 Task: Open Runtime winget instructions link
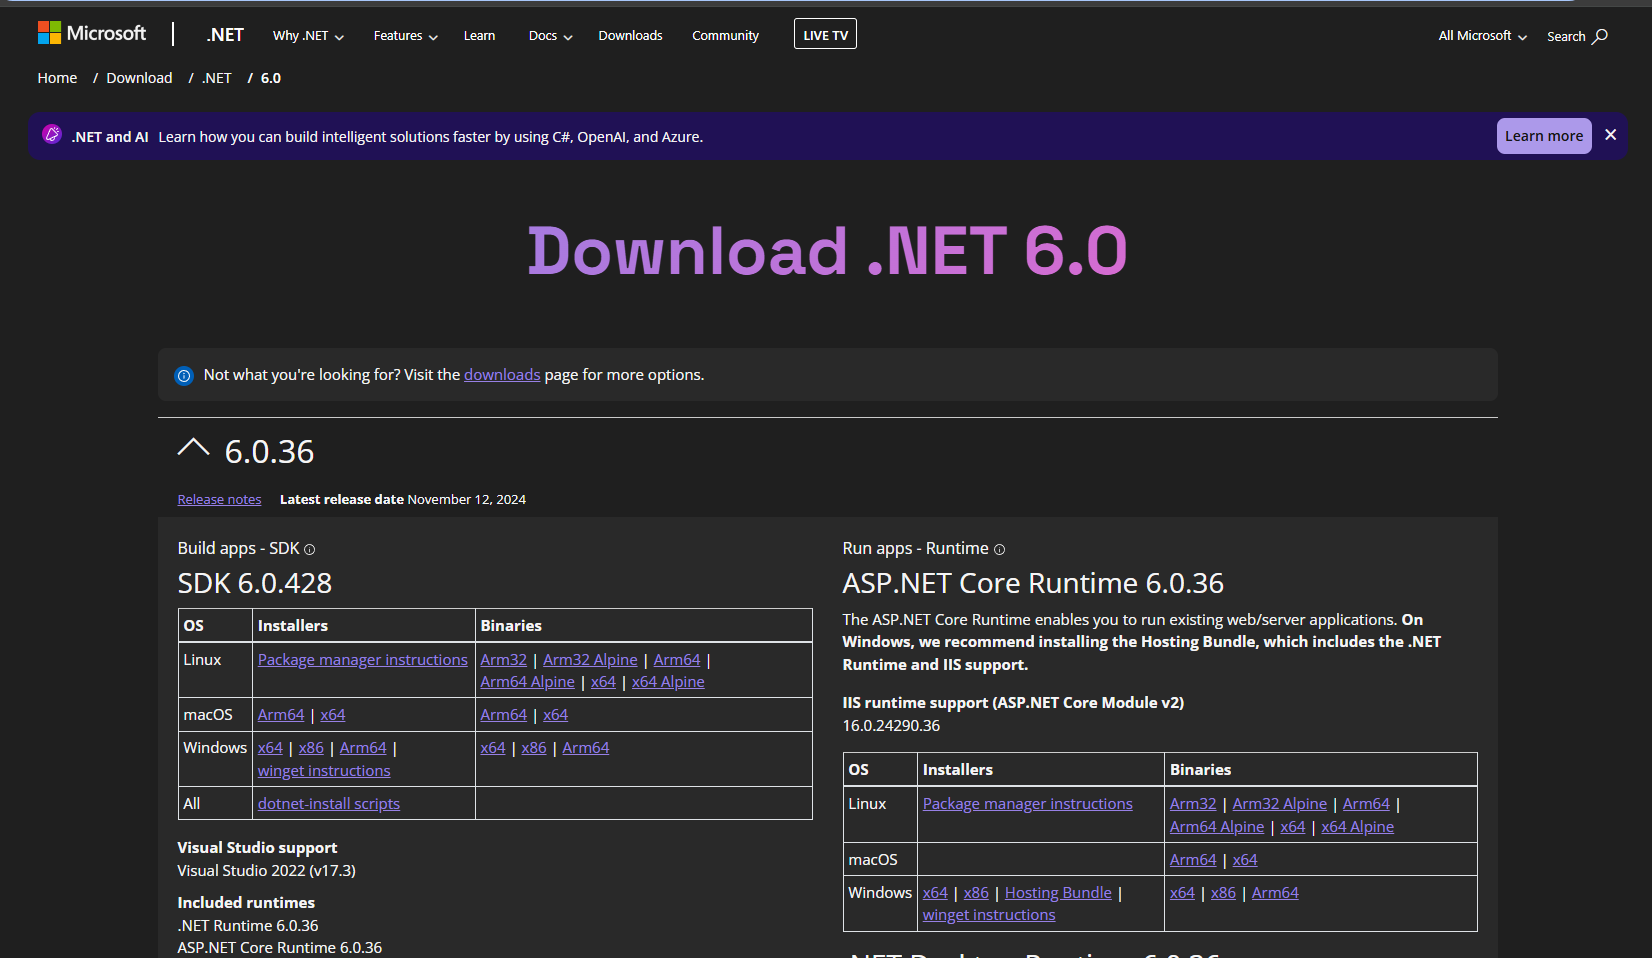click(x=989, y=915)
